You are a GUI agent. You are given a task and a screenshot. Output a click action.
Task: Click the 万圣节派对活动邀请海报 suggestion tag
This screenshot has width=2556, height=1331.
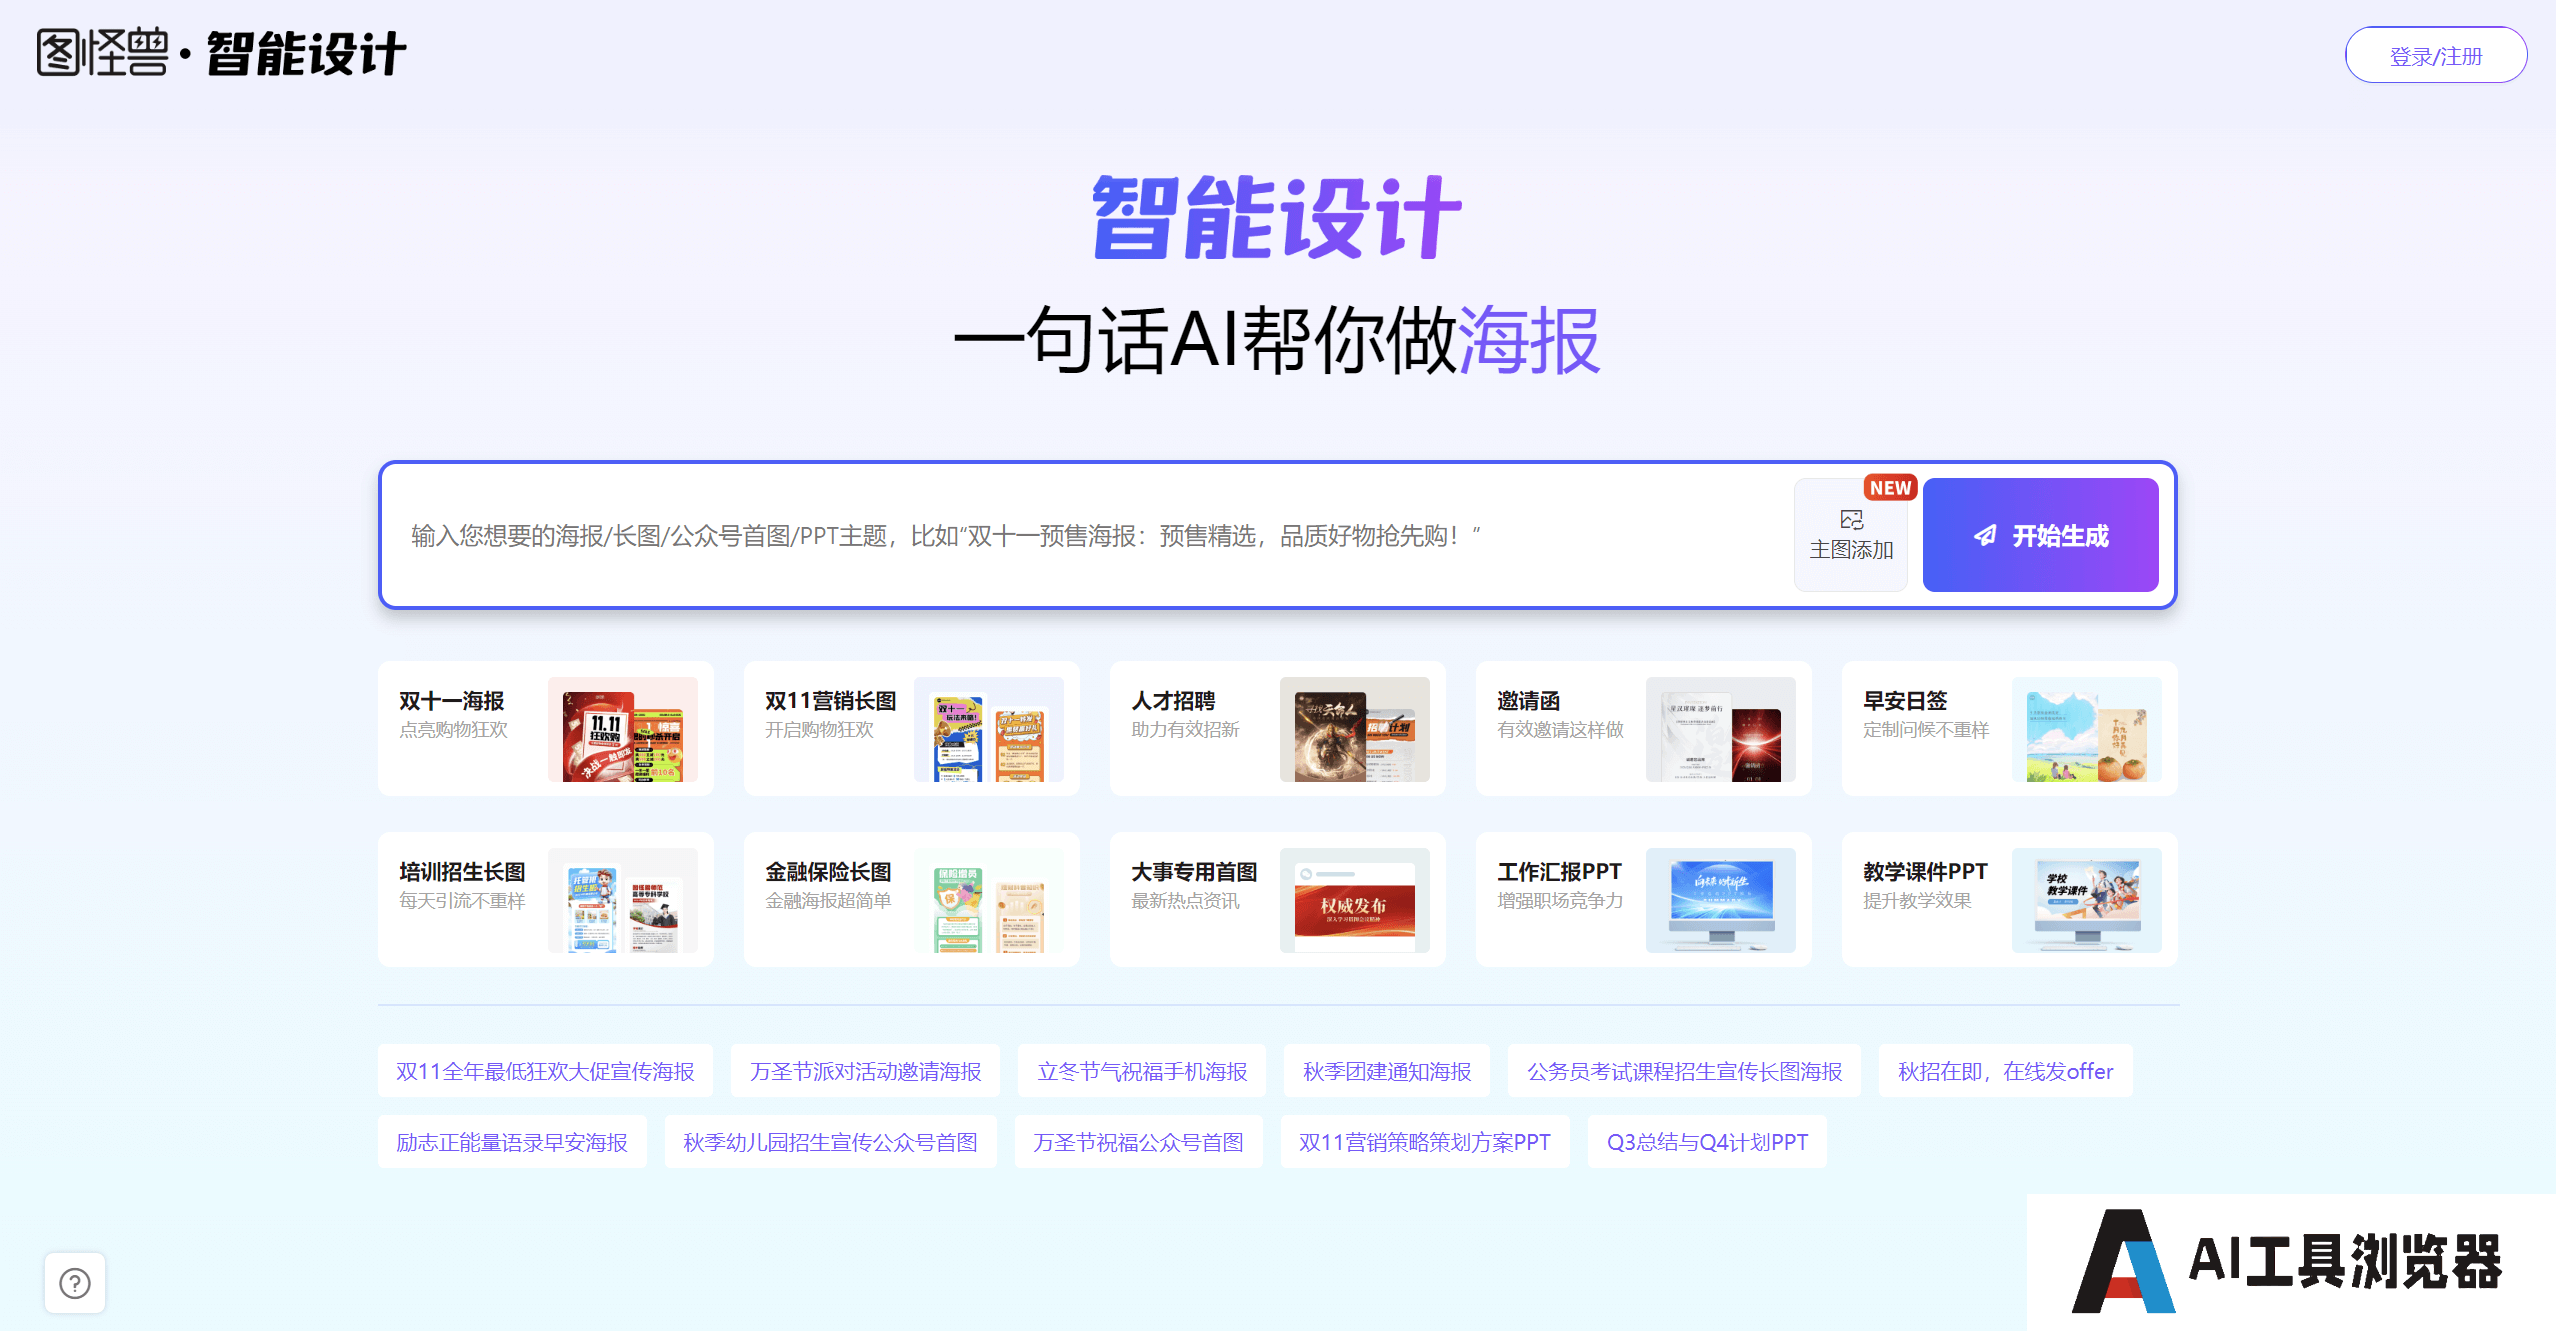click(865, 1071)
